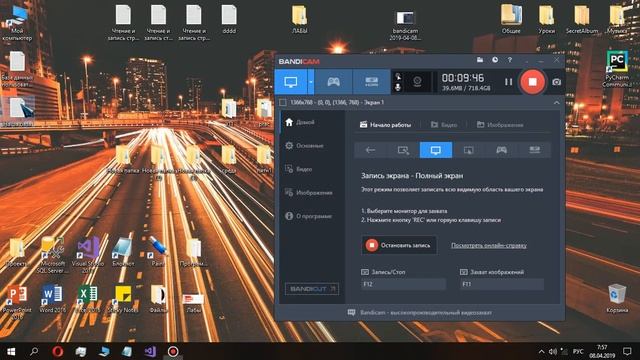Select Sticky Notes desktop shortcut
640x360 pixels.
[122, 299]
